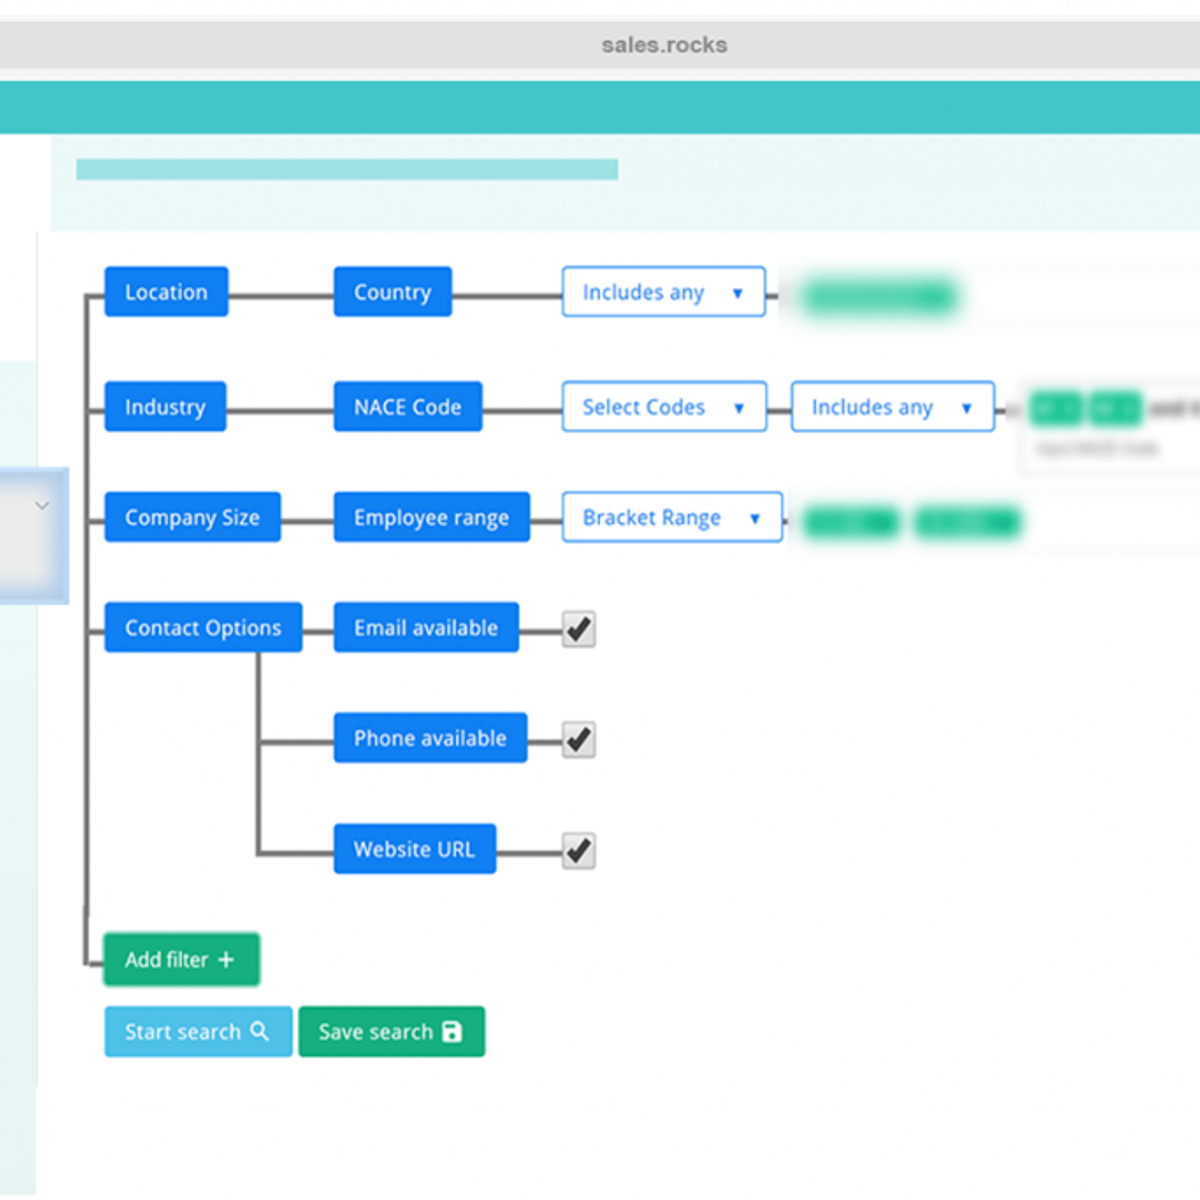1200x1200 pixels.
Task: Expand the Select Codes dropdown
Action: pos(663,407)
